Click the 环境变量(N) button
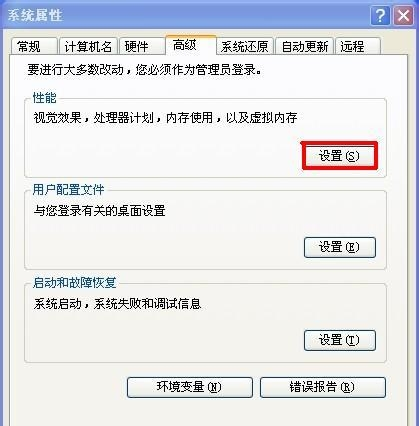The image size is (420, 426). click(x=190, y=387)
